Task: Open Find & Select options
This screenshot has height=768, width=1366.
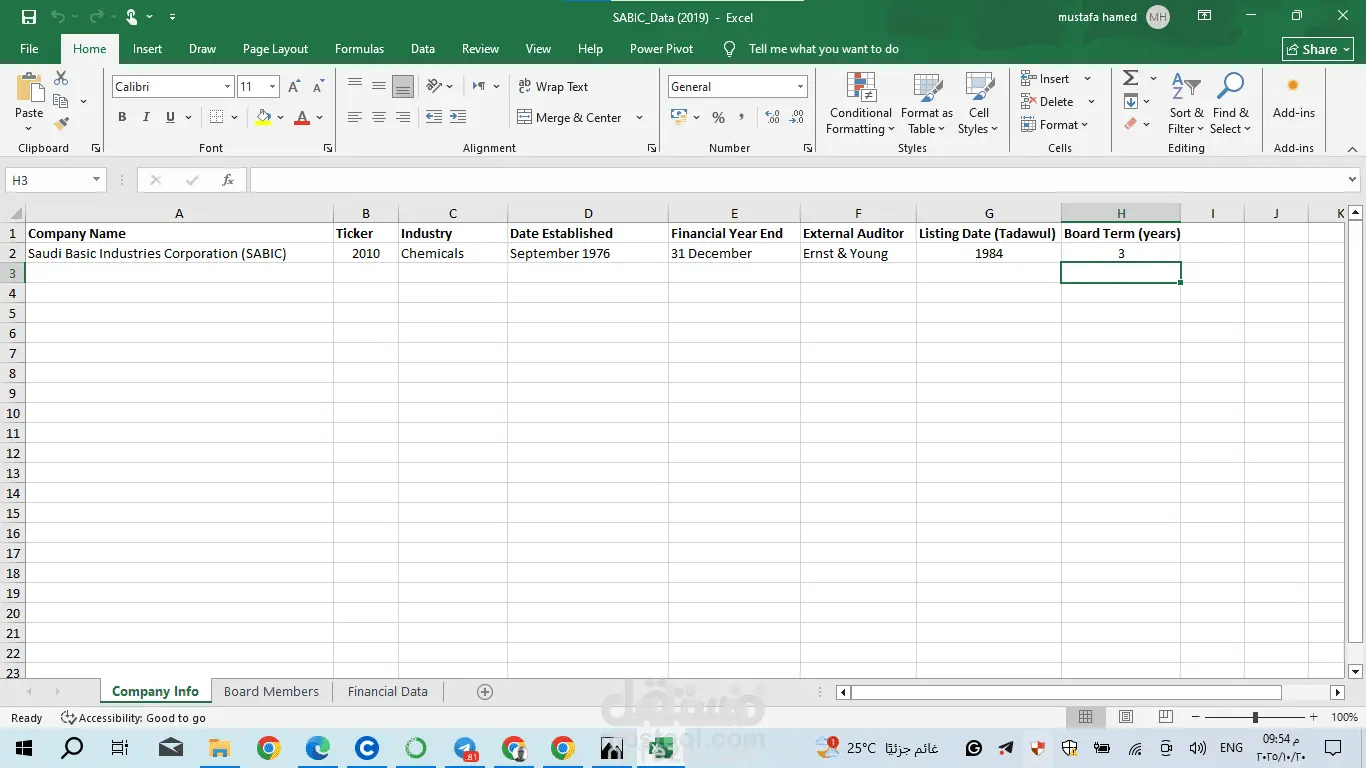Action: (x=1230, y=104)
